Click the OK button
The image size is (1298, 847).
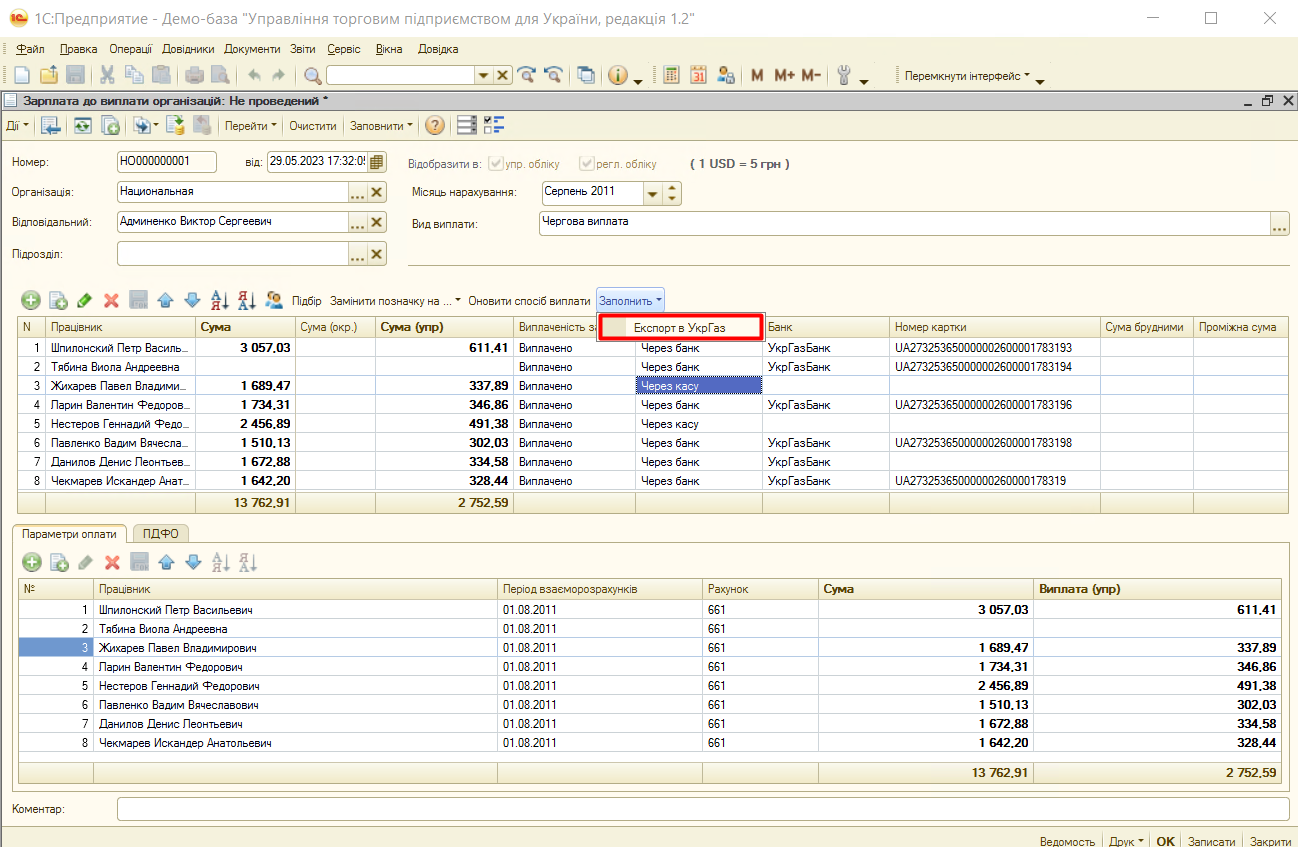click(x=1166, y=841)
